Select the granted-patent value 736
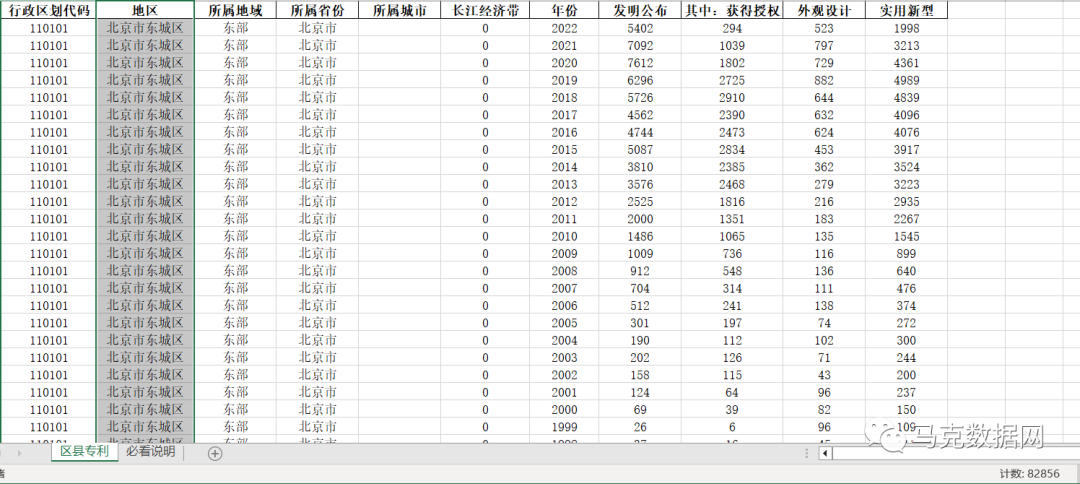The height and width of the screenshot is (484, 1080). point(732,253)
